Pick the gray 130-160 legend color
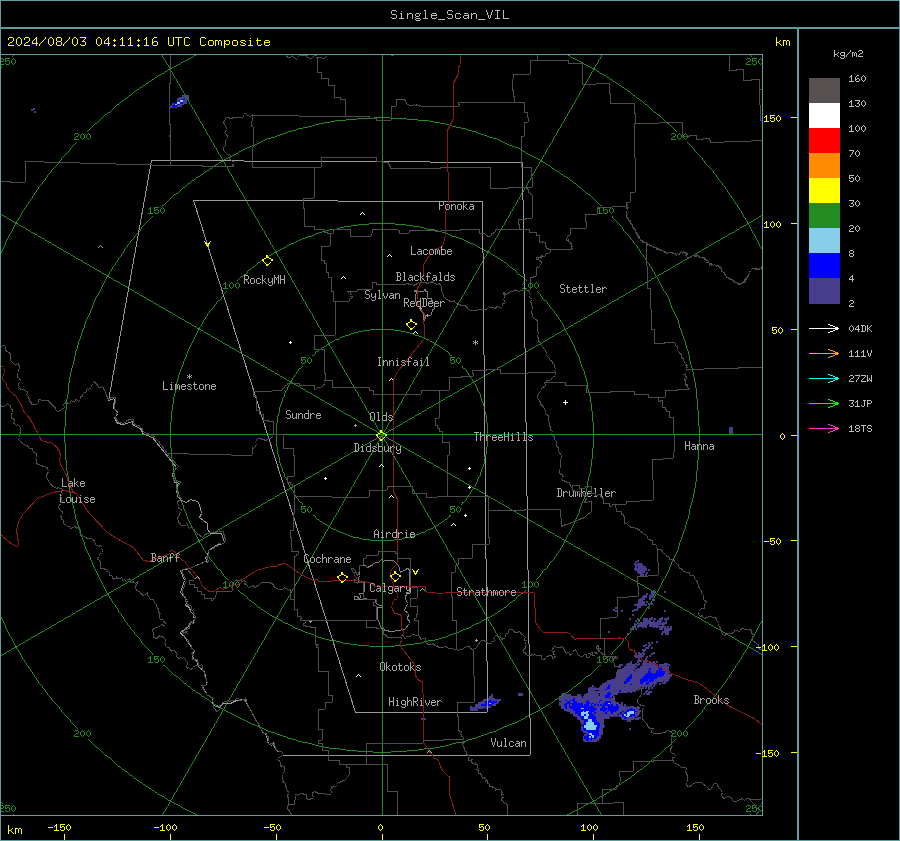The width and height of the screenshot is (900, 841). coord(824,91)
